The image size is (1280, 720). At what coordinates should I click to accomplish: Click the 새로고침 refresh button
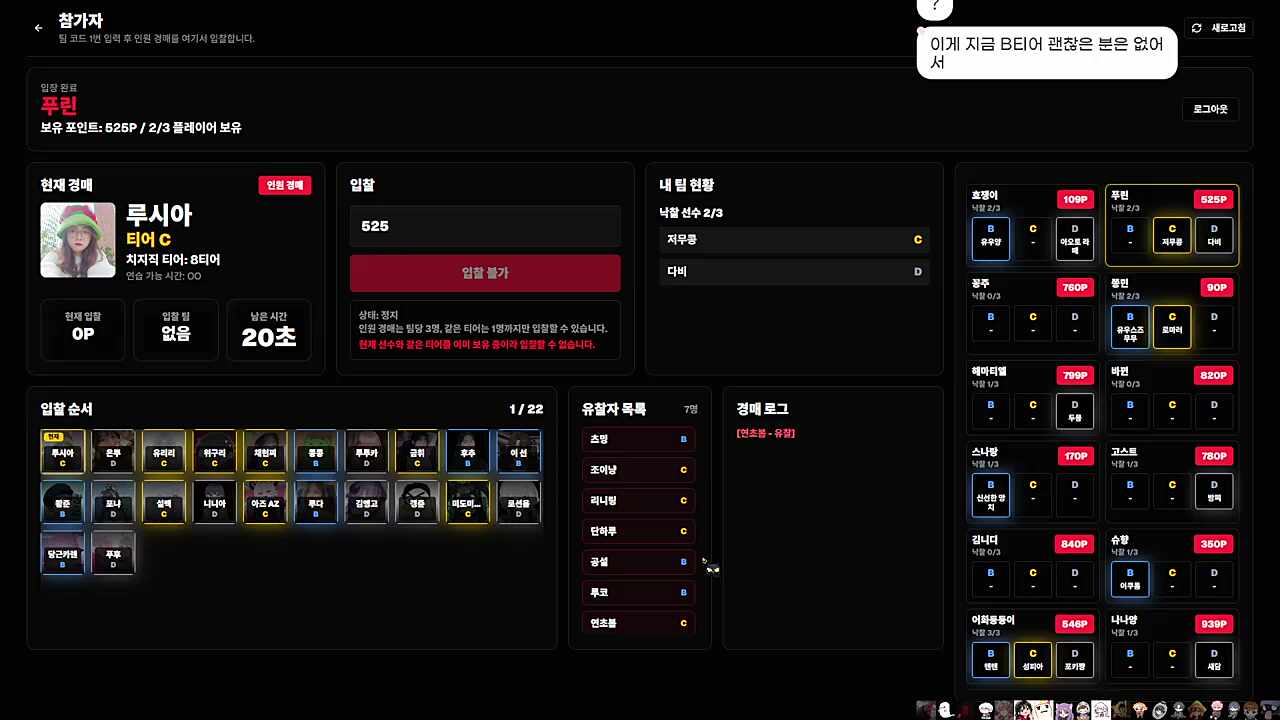(x=1218, y=28)
